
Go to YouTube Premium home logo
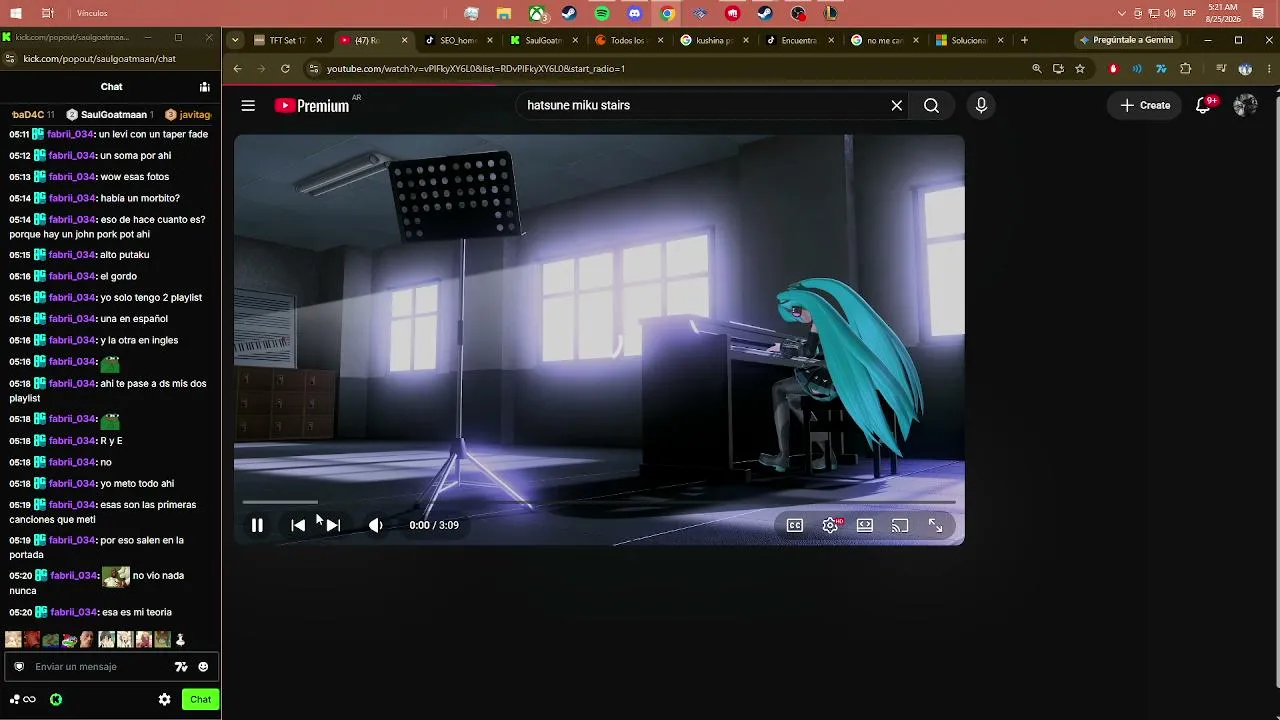point(312,105)
